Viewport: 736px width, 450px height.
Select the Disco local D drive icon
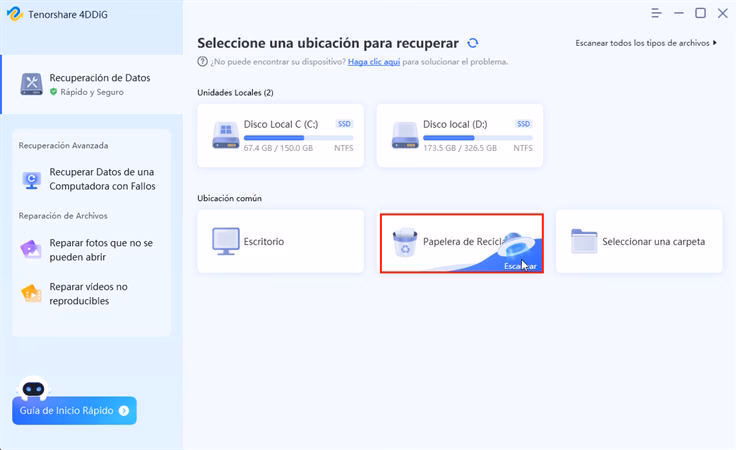pos(405,135)
